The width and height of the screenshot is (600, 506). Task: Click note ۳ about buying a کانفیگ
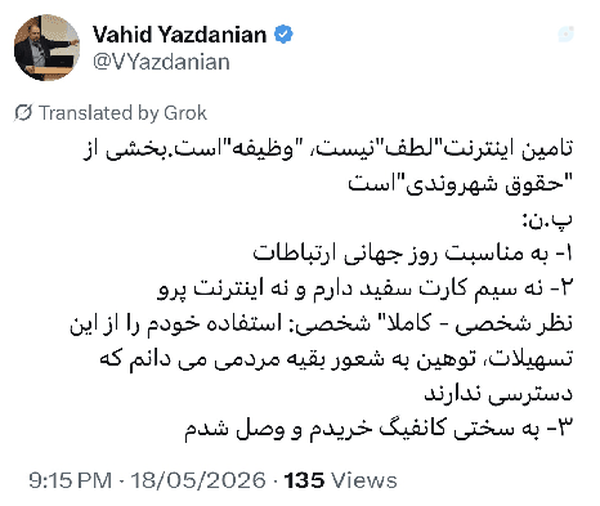pyautogui.click(x=378, y=429)
